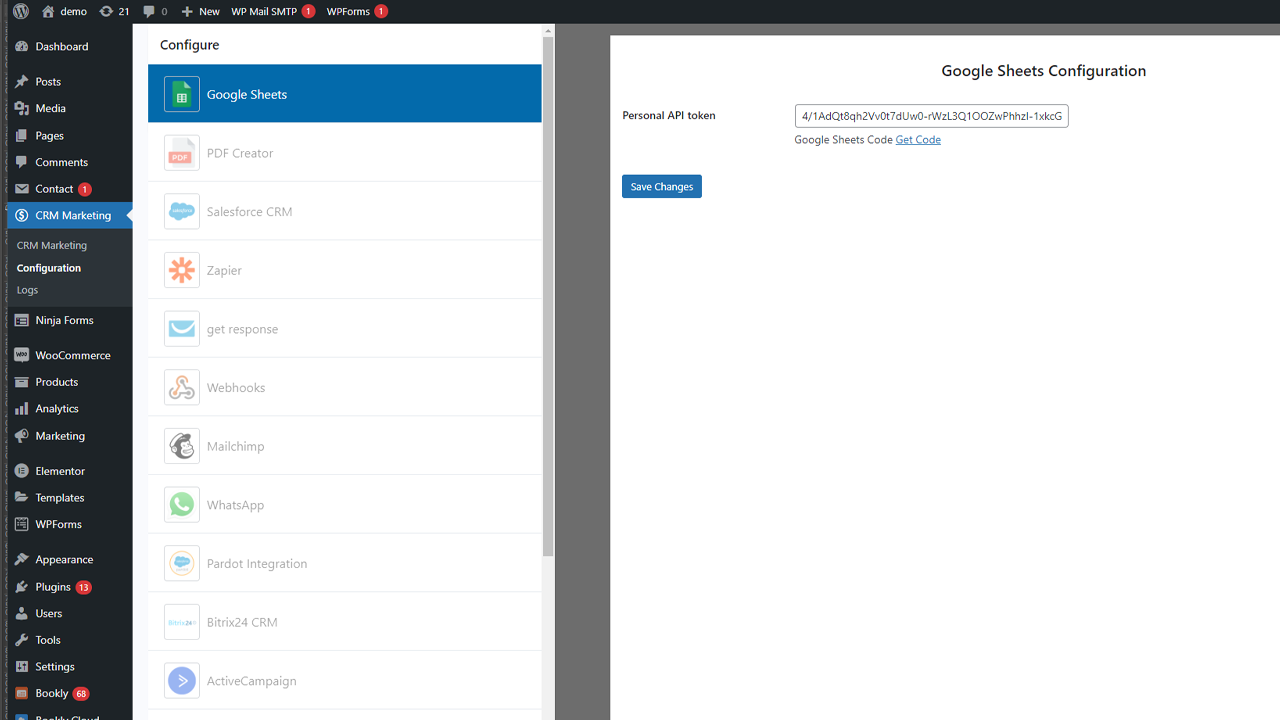
Task: Click the Google Sheets Configuration heading
Action: (x=1044, y=71)
